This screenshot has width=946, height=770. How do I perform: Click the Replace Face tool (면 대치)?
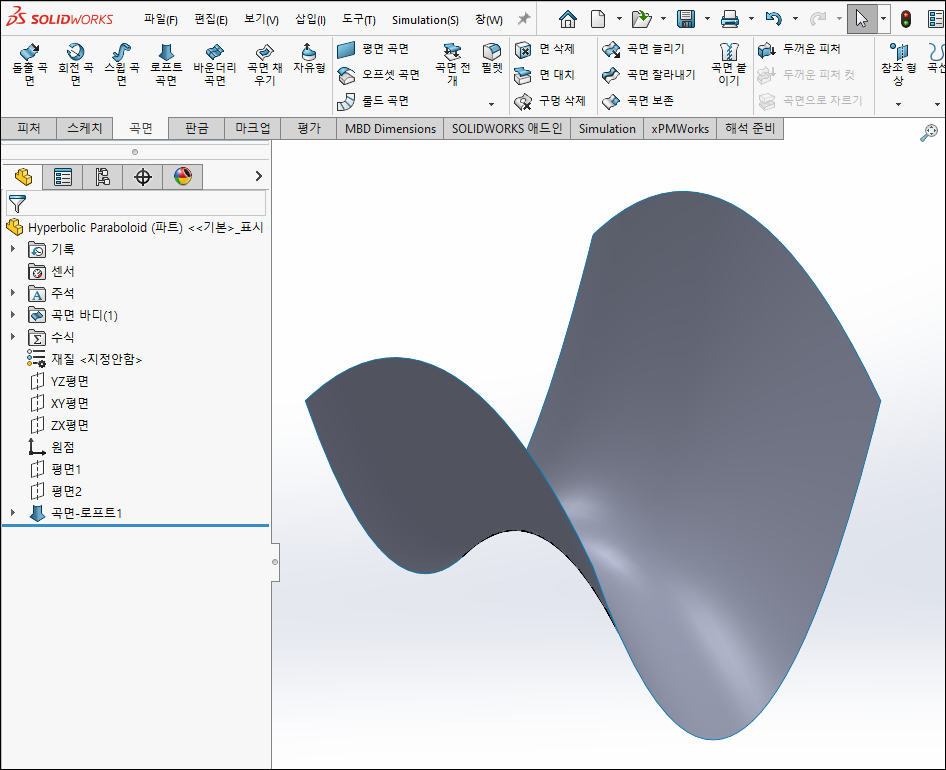(545, 75)
